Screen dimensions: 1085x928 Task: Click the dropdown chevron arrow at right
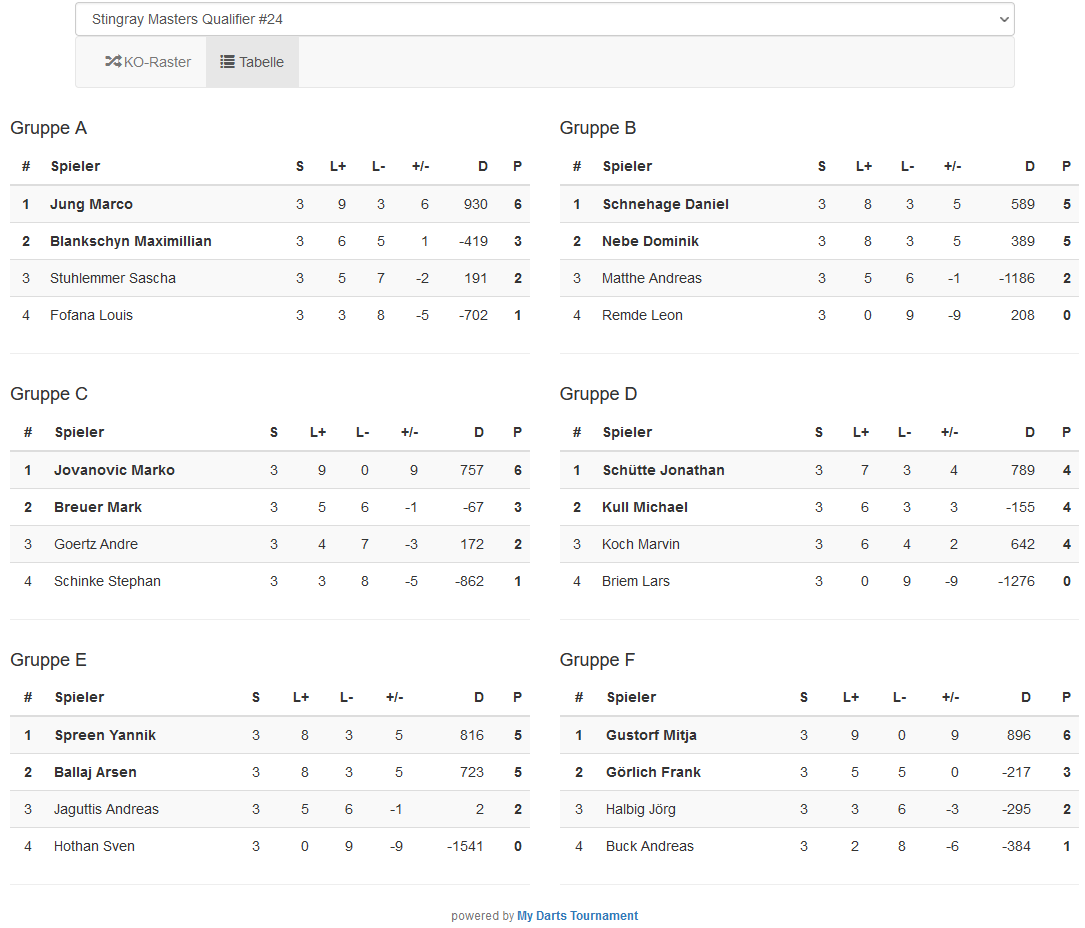[x=1003, y=19]
